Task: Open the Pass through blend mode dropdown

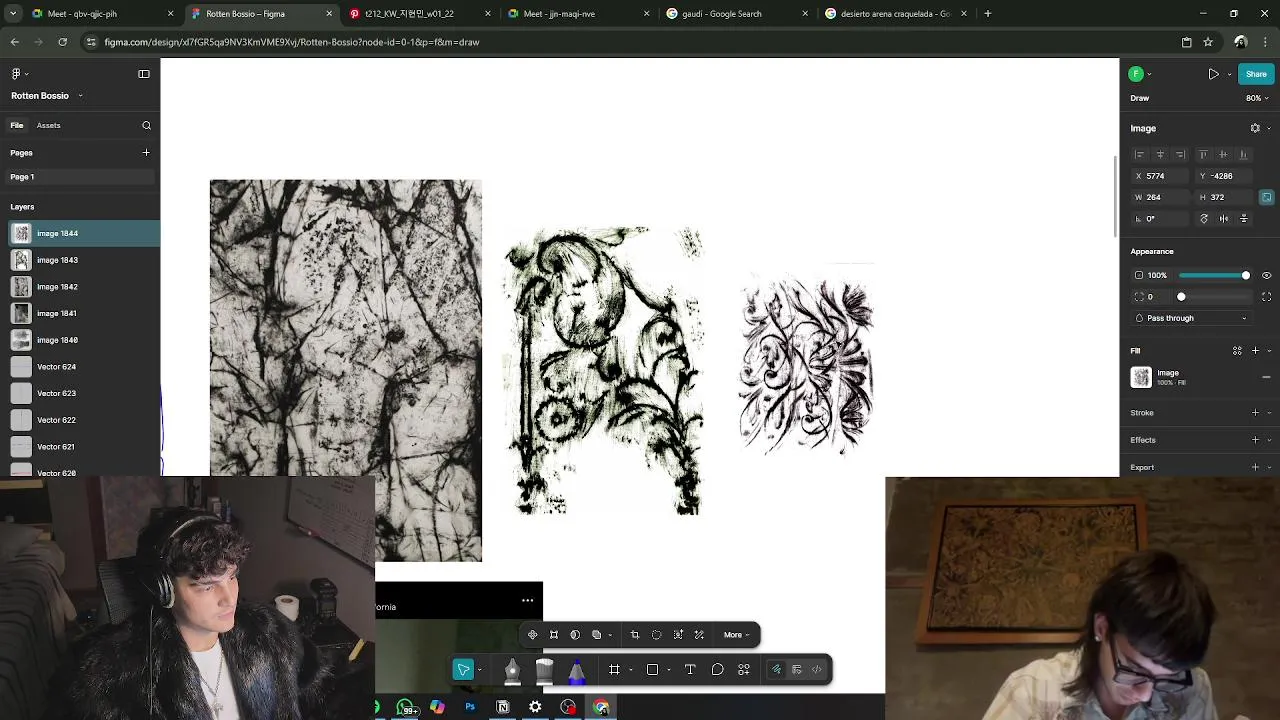Action: click(1192, 318)
